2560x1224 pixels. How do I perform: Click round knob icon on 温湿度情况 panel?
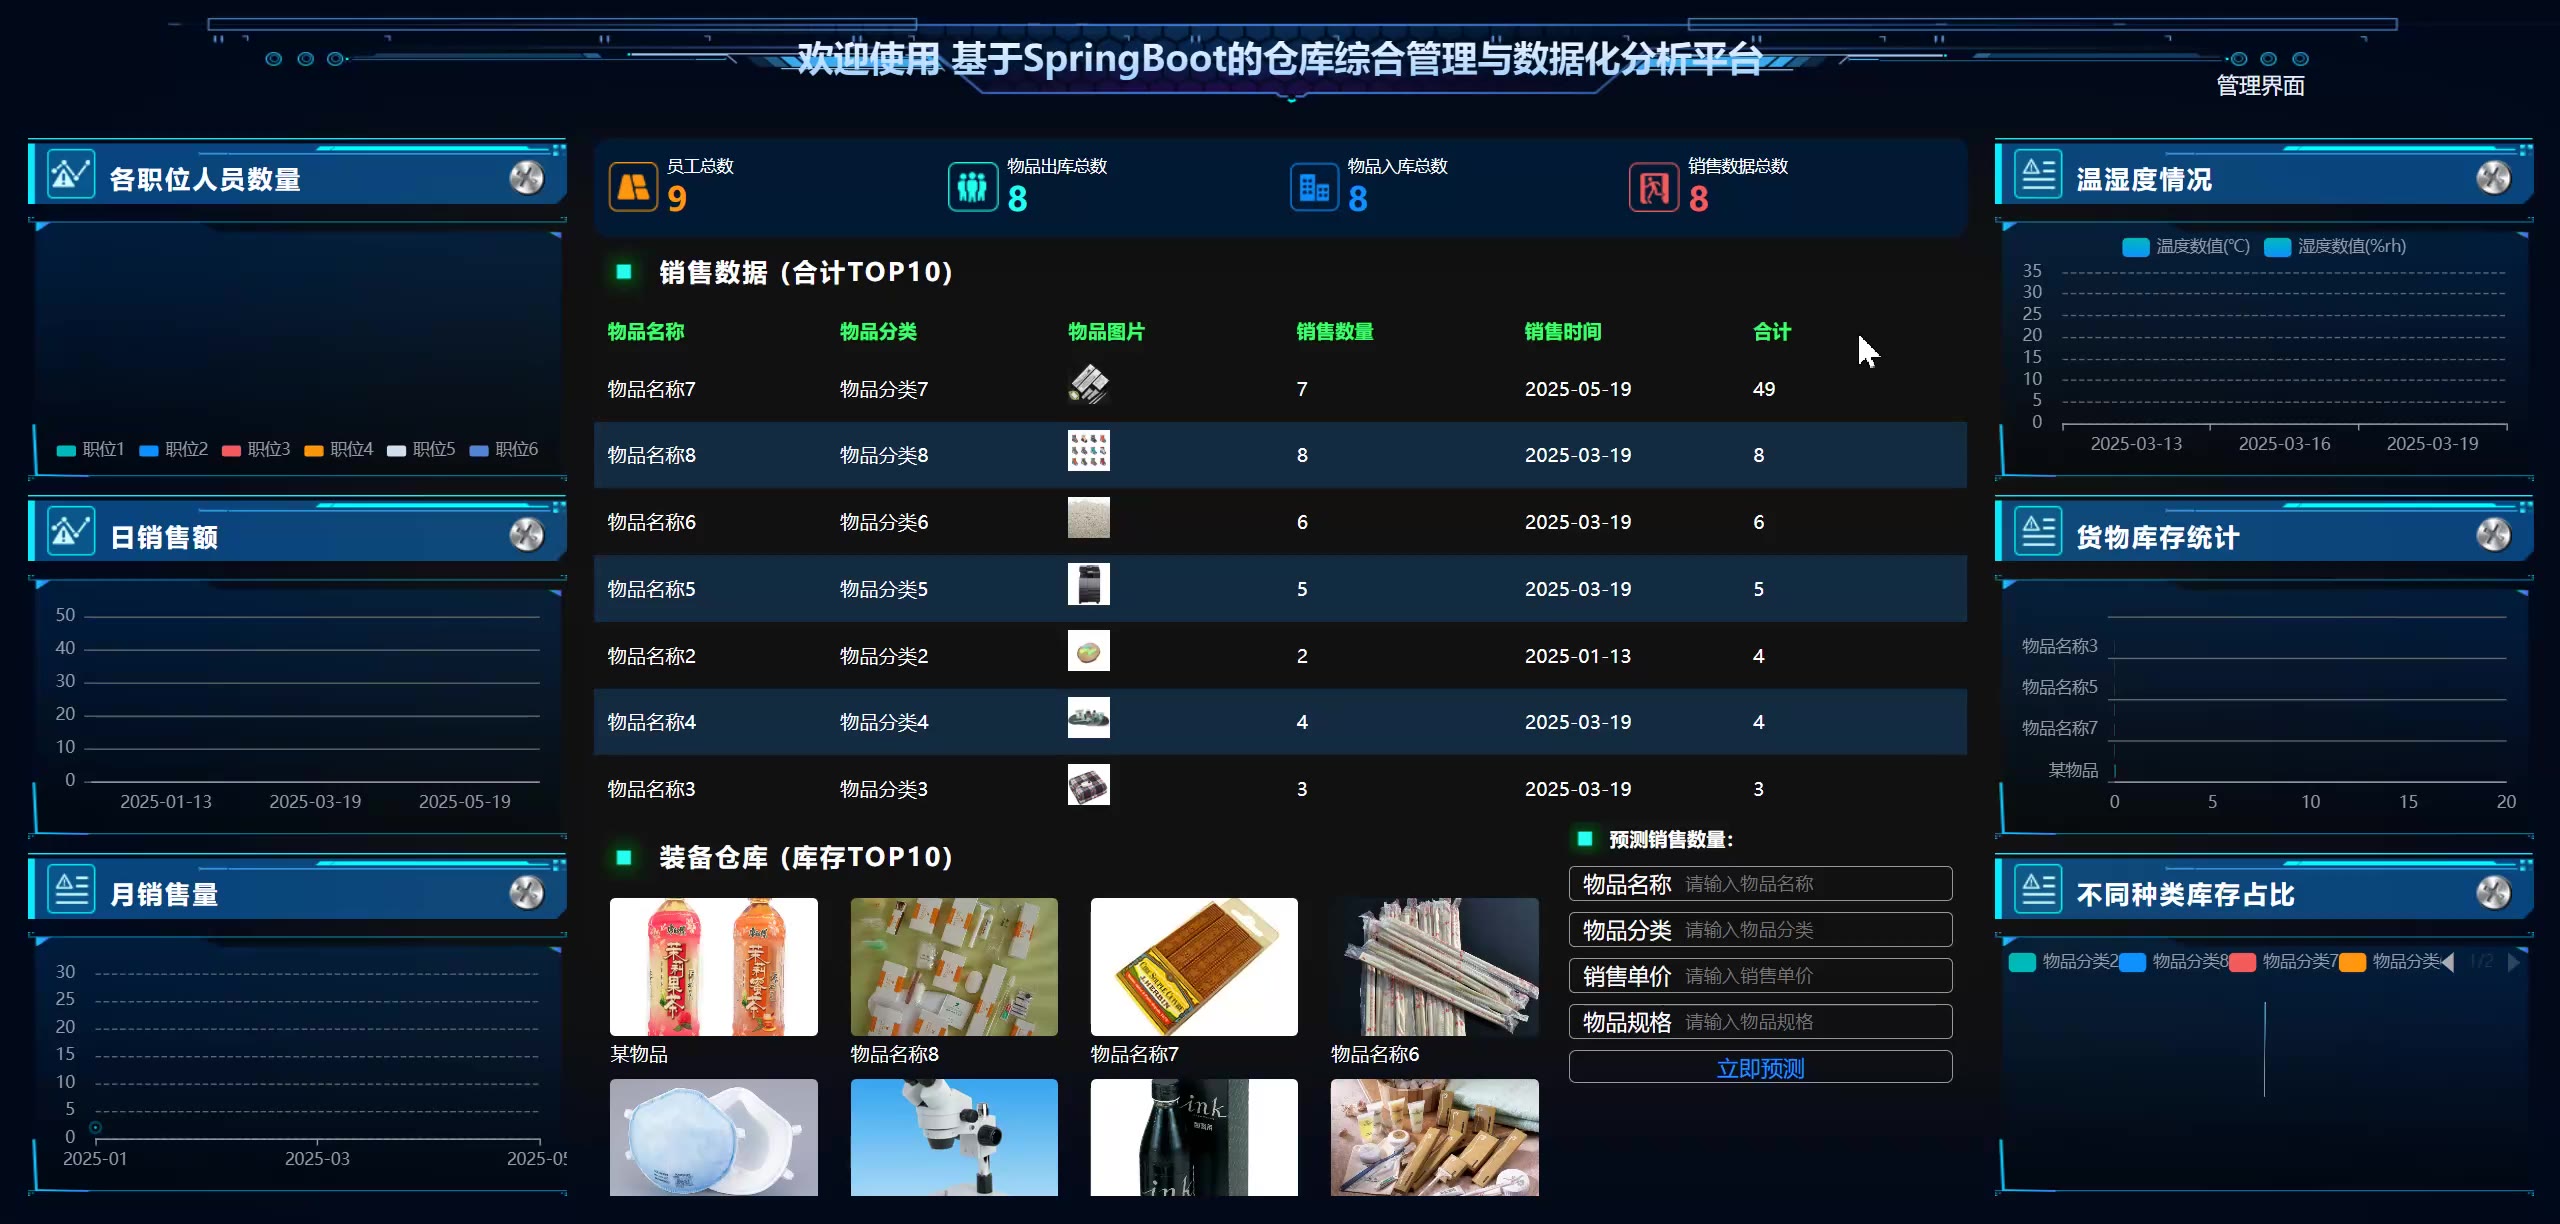click(2493, 178)
